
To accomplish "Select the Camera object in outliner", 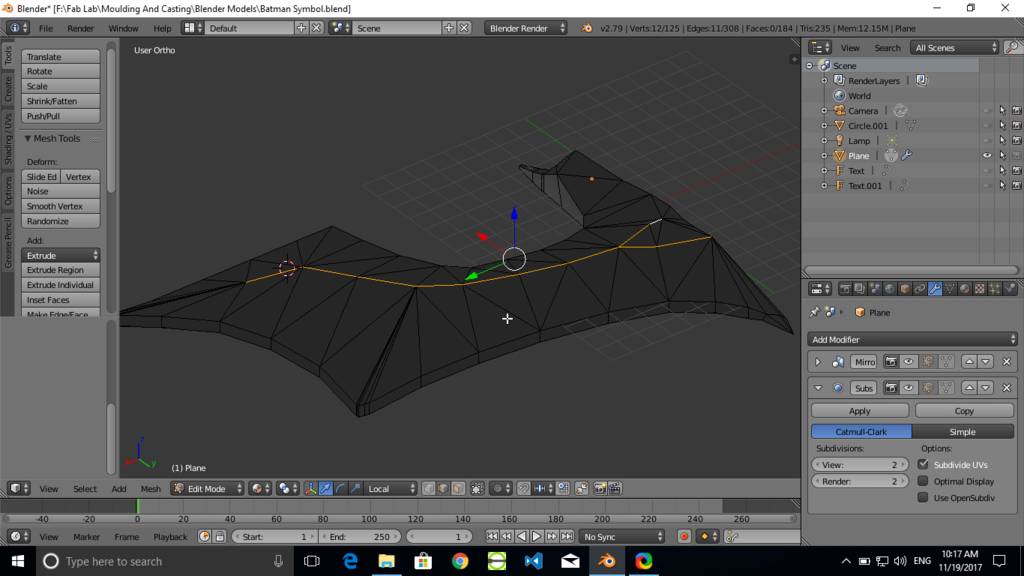I will point(862,111).
